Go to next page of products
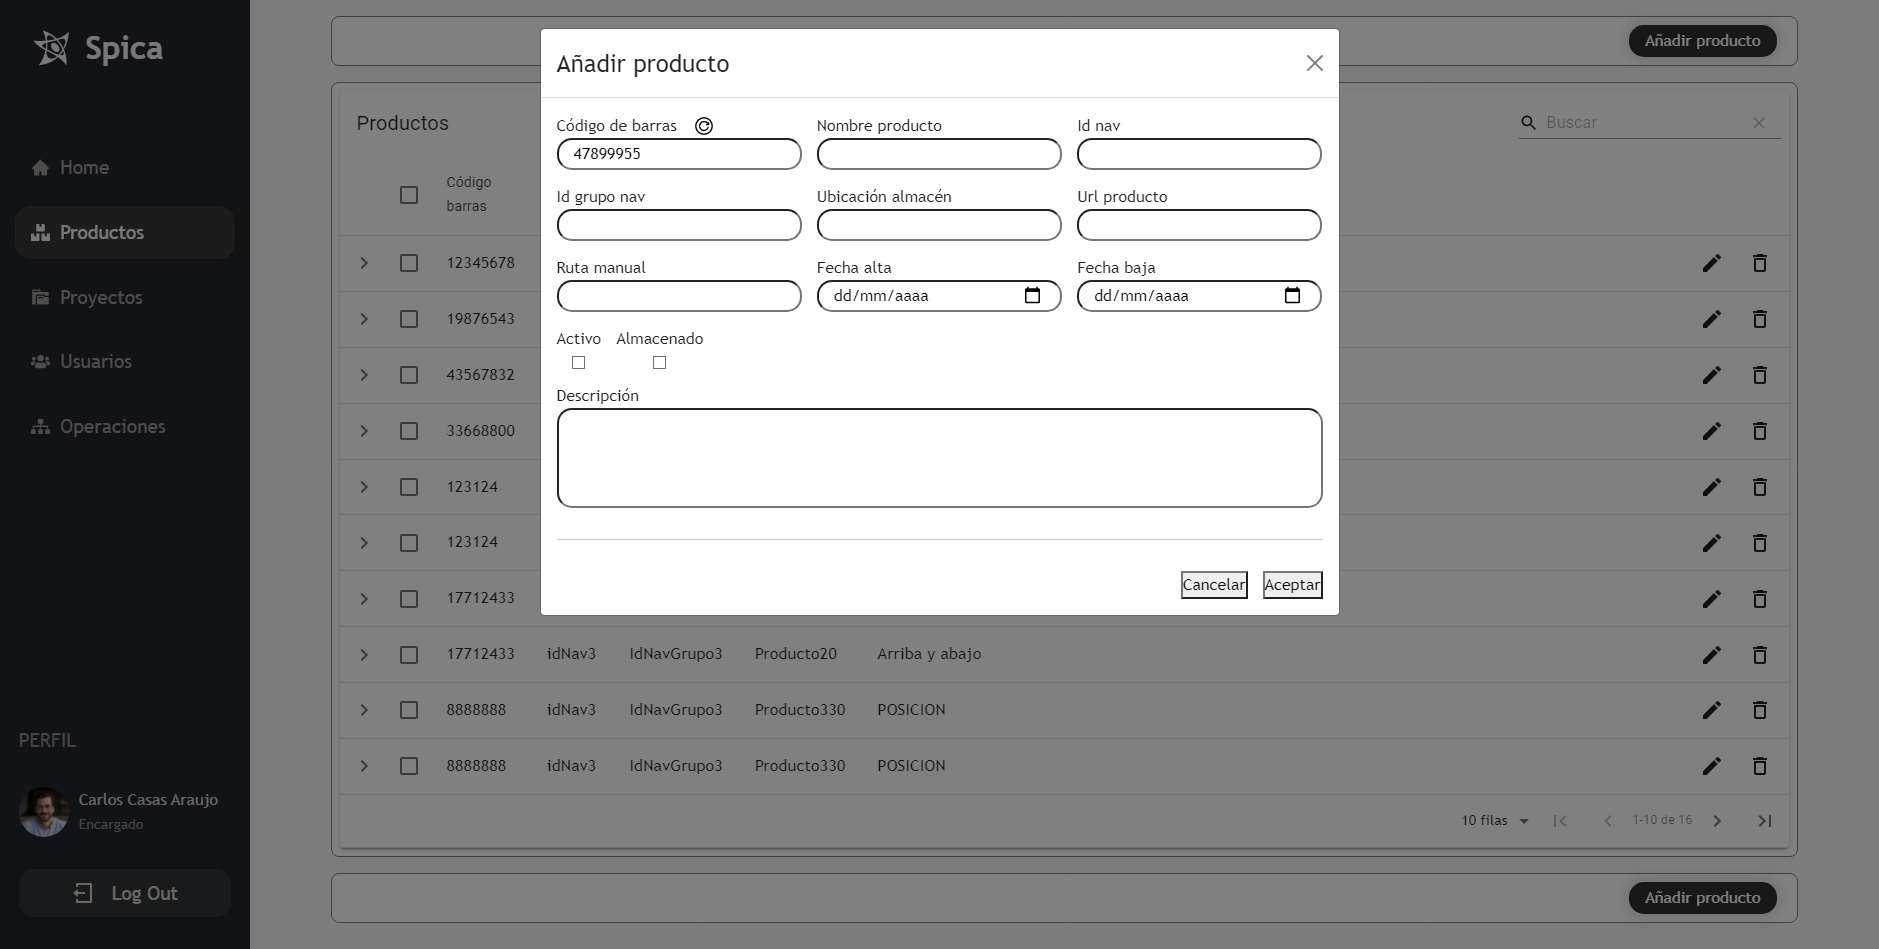This screenshot has height=949, width=1879. coord(1717,821)
